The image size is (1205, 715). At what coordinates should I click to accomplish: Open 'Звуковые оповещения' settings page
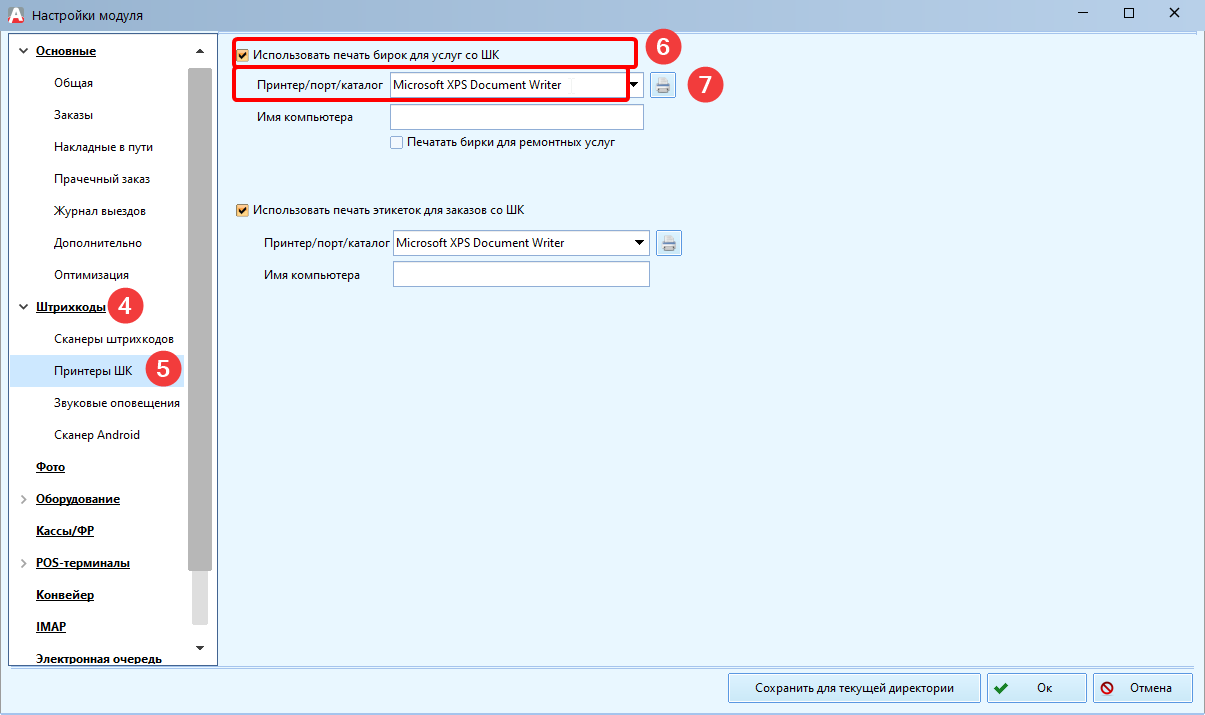116,403
